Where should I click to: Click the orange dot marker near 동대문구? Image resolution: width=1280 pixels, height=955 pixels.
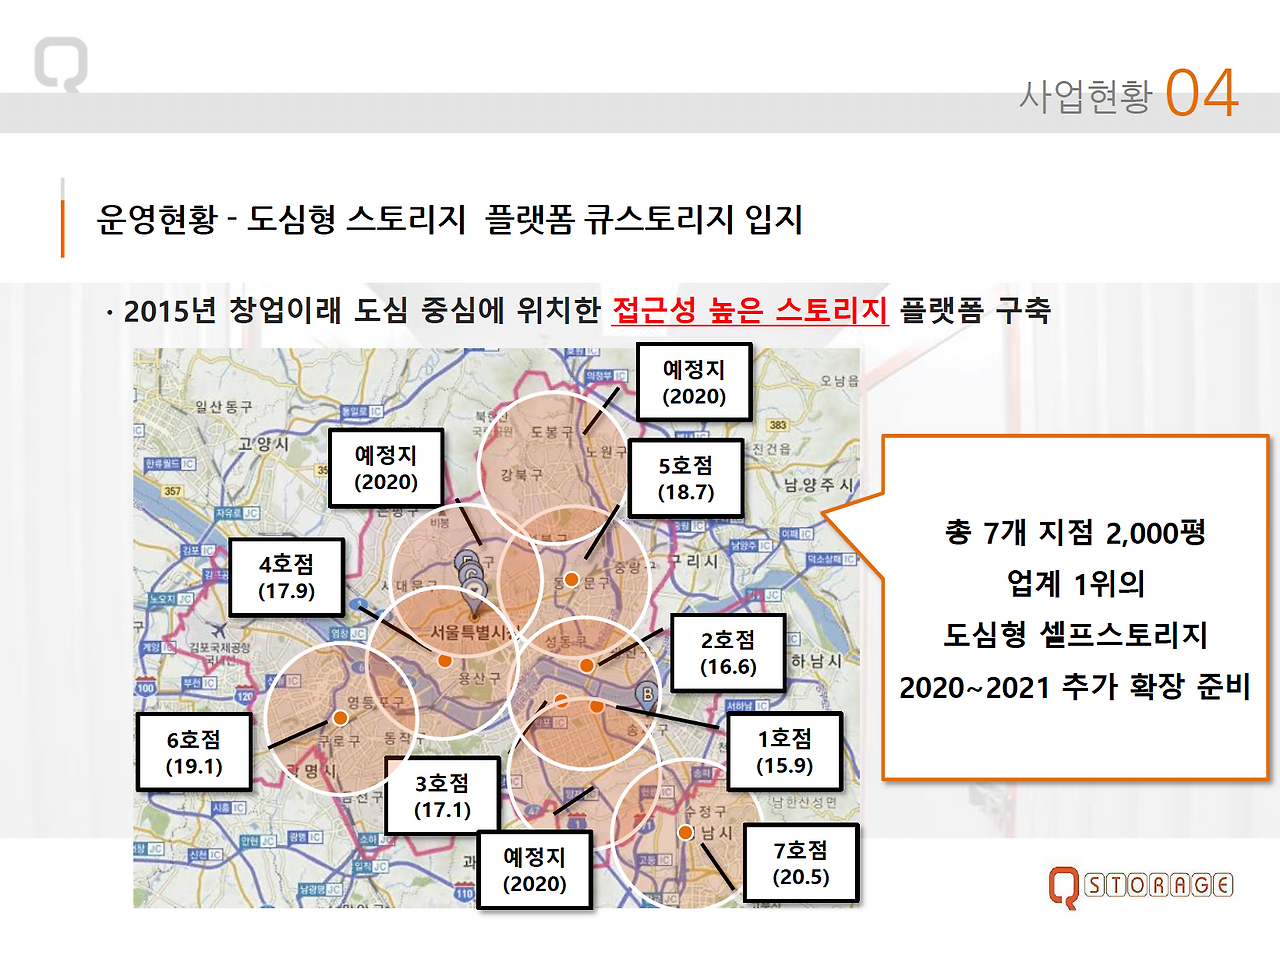(x=571, y=580)
